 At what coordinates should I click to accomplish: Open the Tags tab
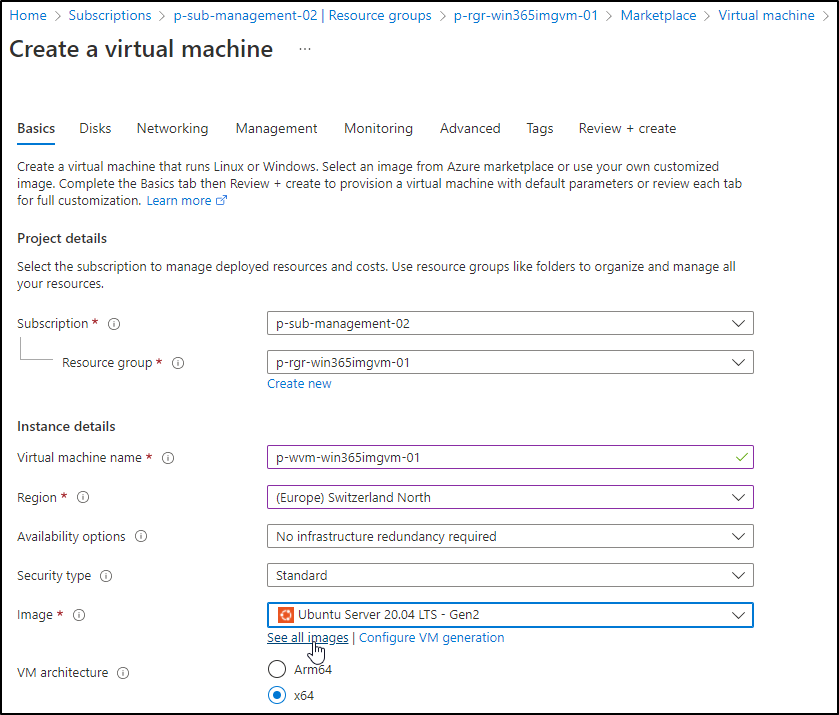click(x=539, y=128)
